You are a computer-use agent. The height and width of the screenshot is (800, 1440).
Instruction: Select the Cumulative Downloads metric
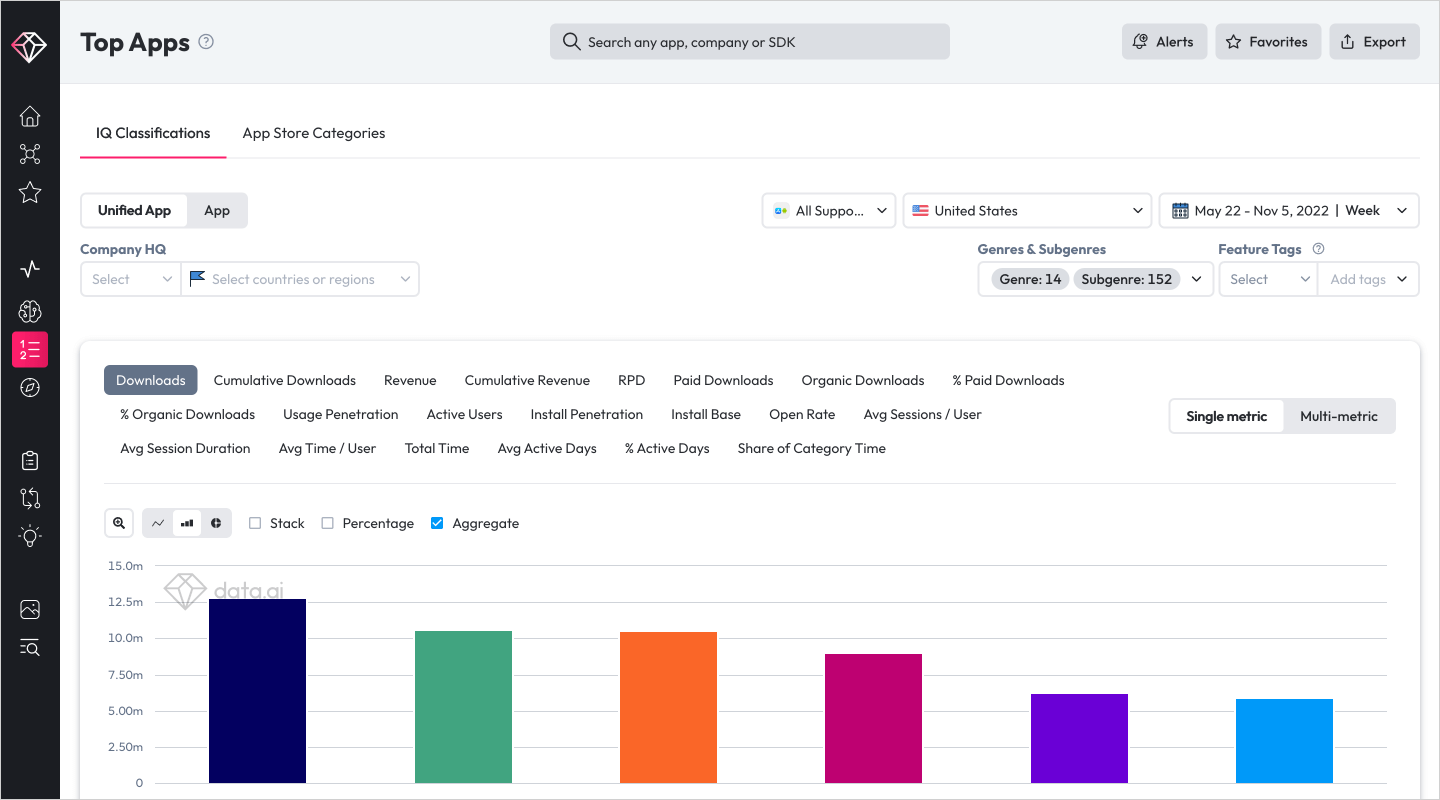coord(285,380)
